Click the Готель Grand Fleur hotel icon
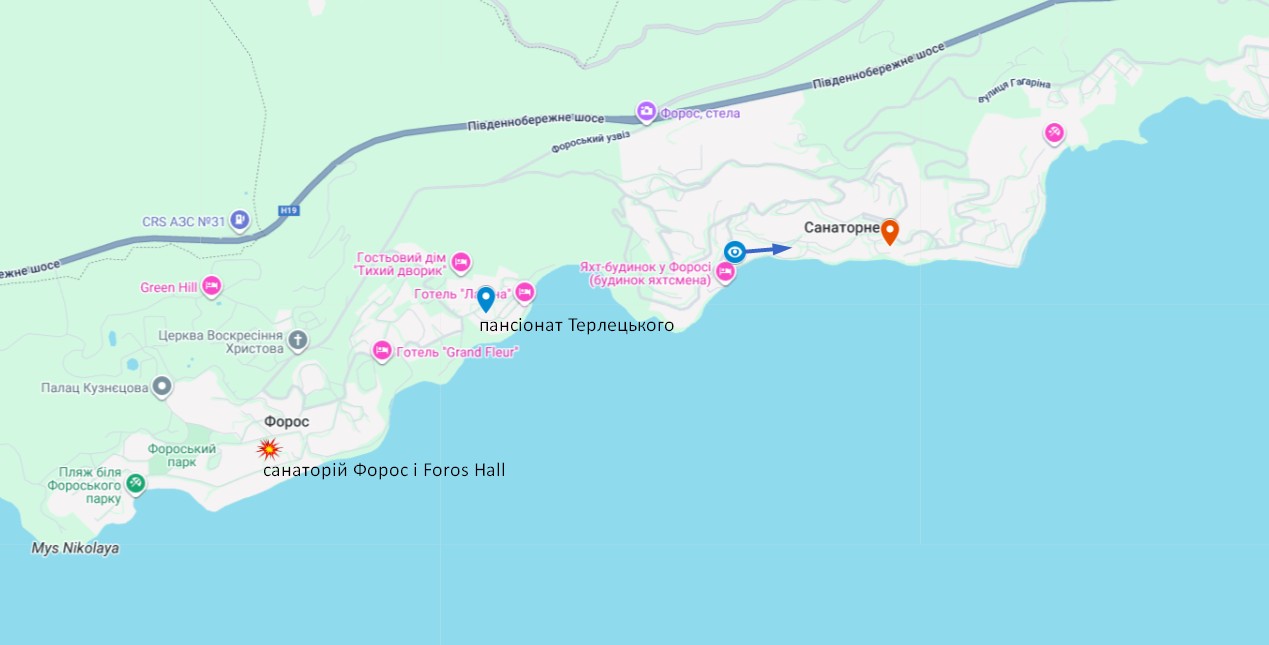The image size is (1269, 645). tap(382, 351)
